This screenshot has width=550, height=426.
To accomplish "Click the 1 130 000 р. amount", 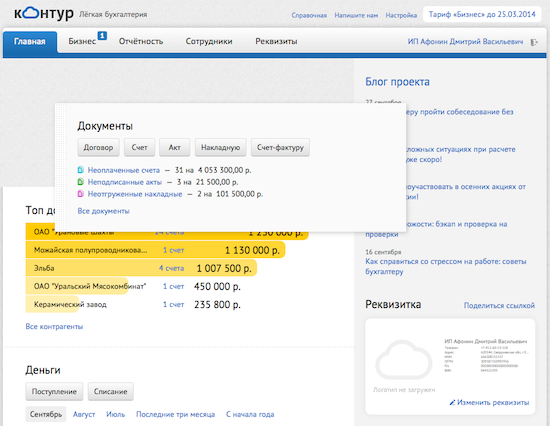I will tap(252, 250).
